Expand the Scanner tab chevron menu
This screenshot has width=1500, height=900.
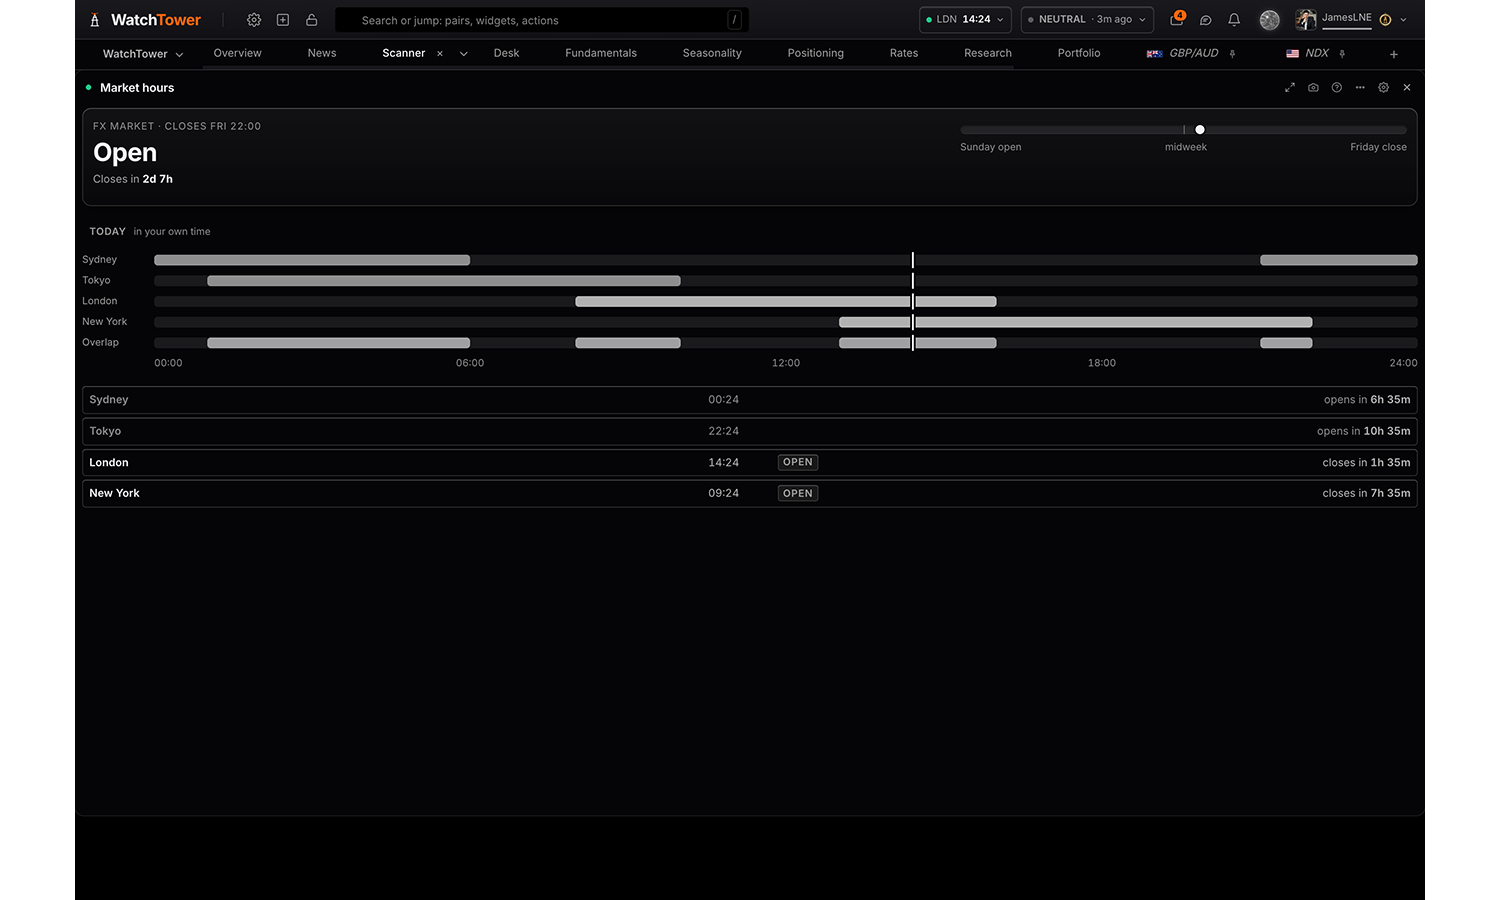(464, 54)
